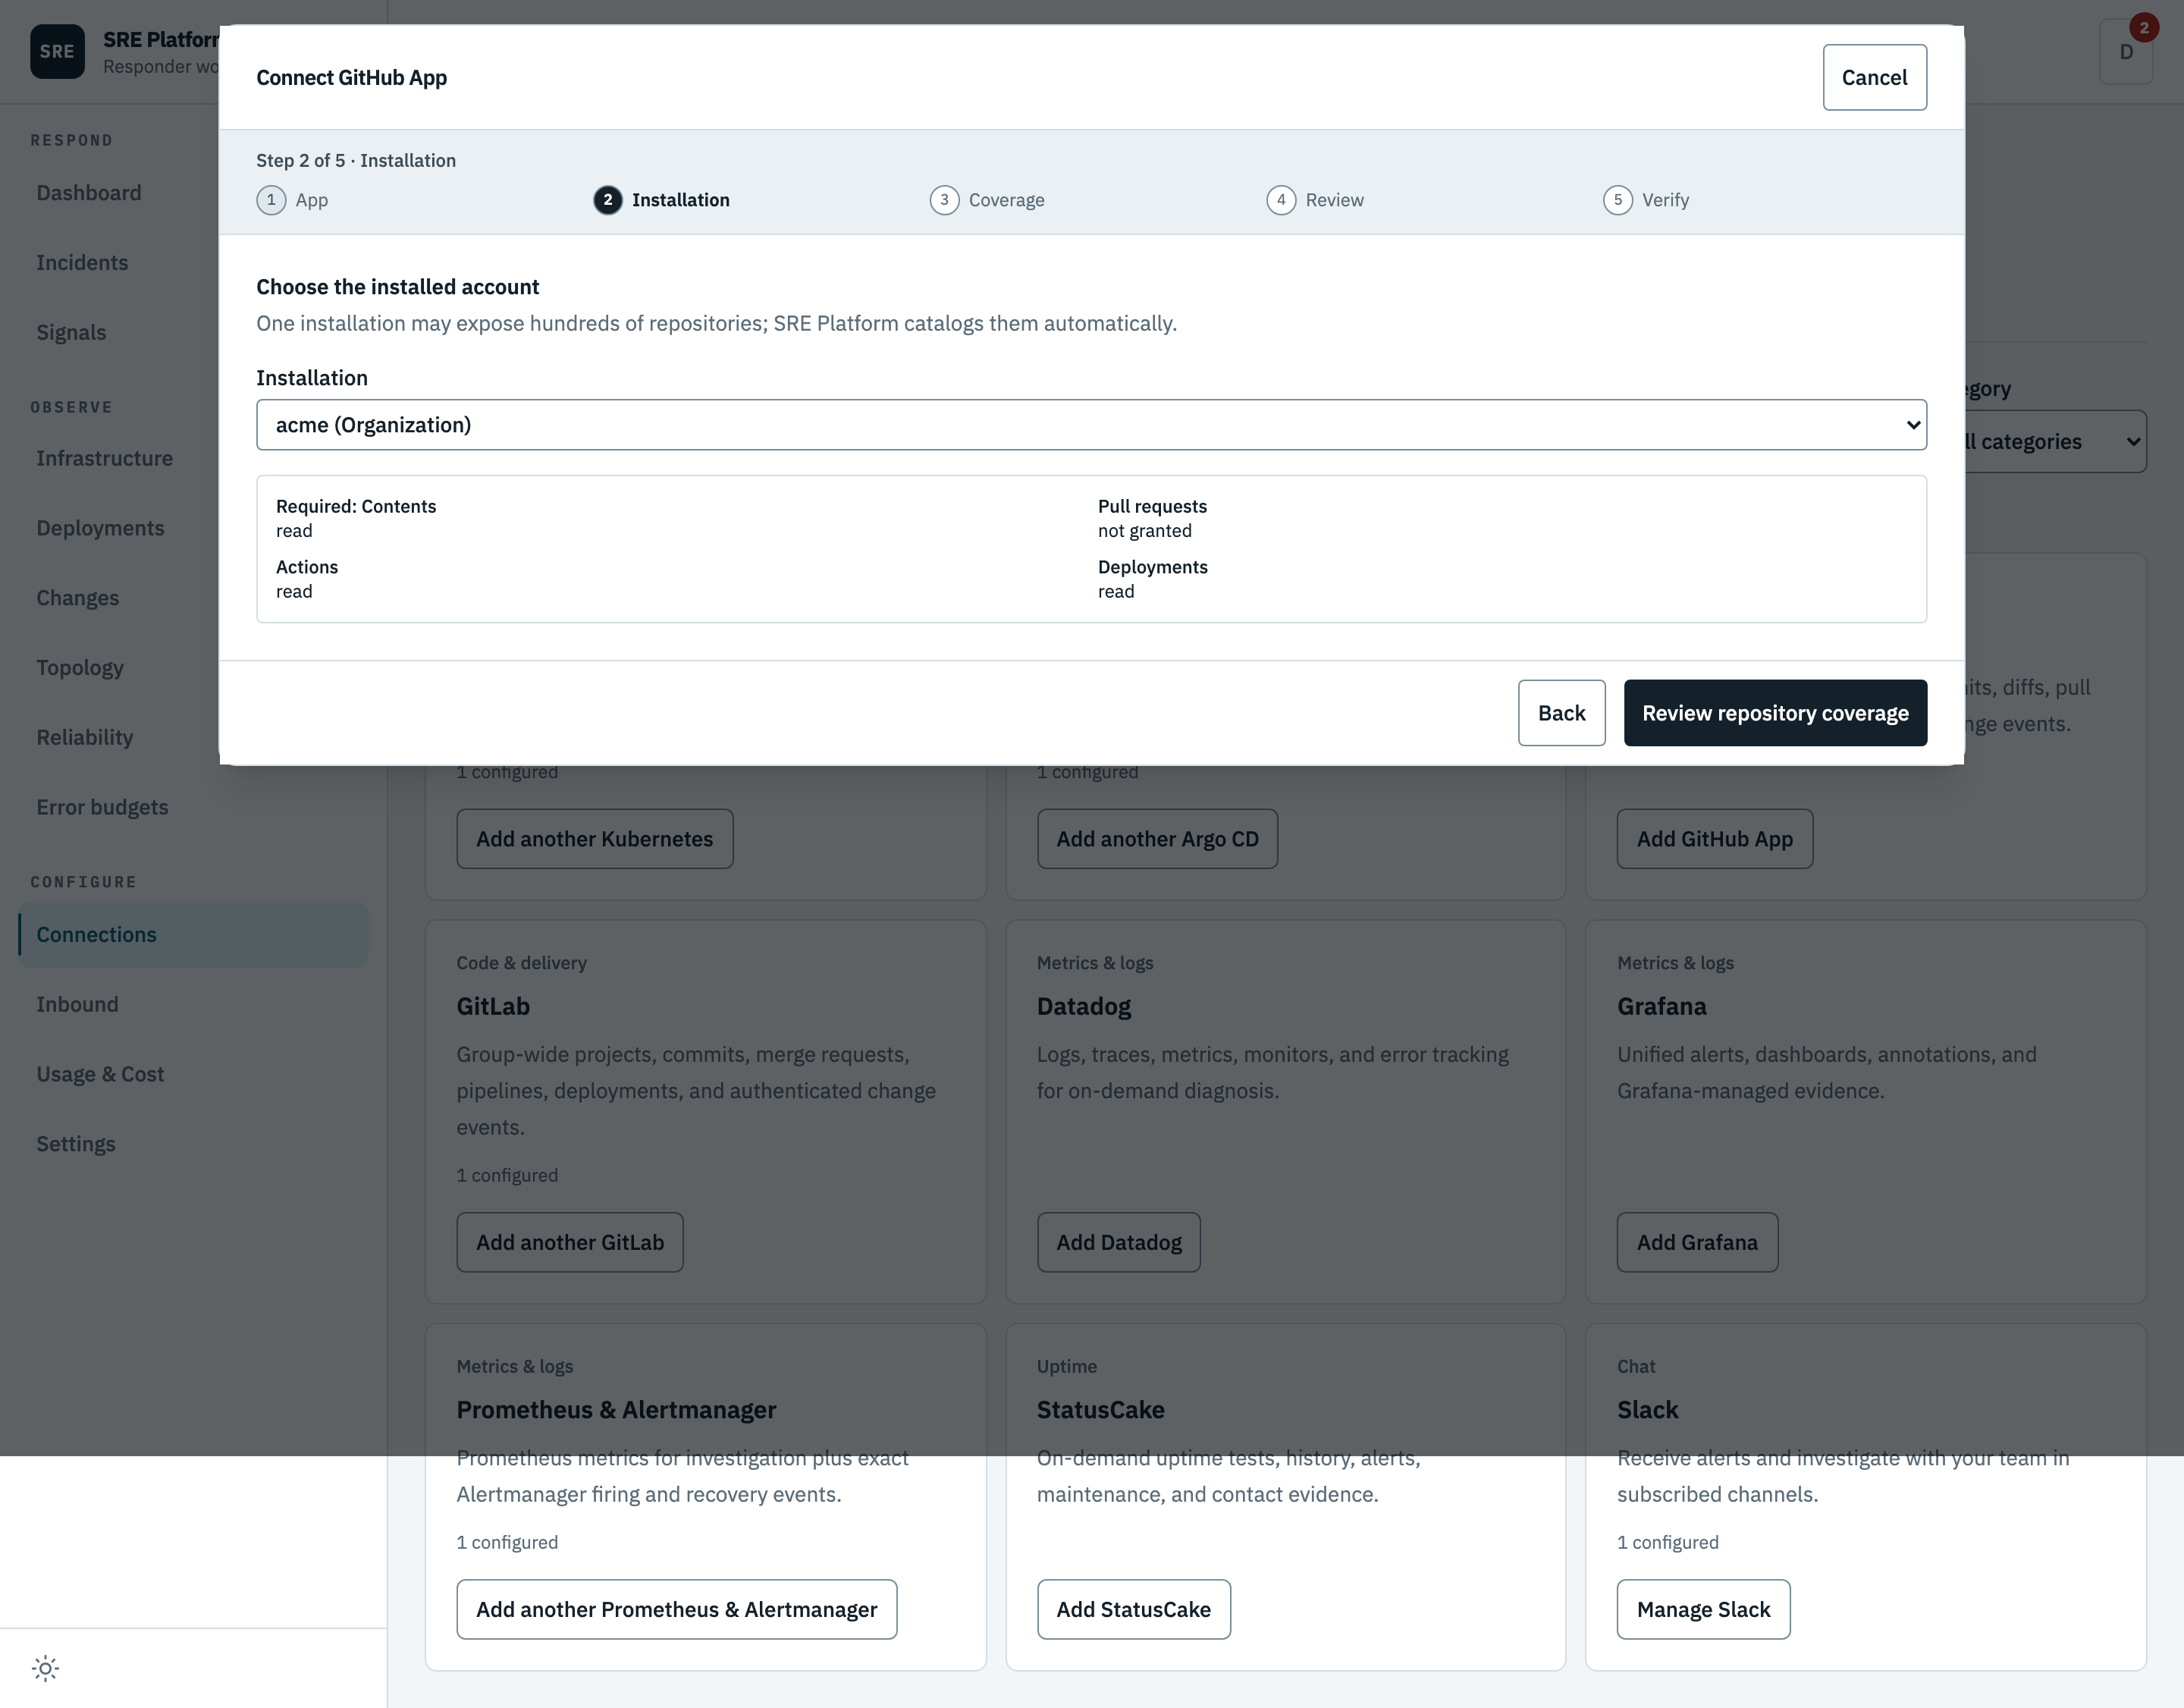Click the StatusCake card title
The width and height of the screenshot is (2184, 1708).
click(1101, 1410)
